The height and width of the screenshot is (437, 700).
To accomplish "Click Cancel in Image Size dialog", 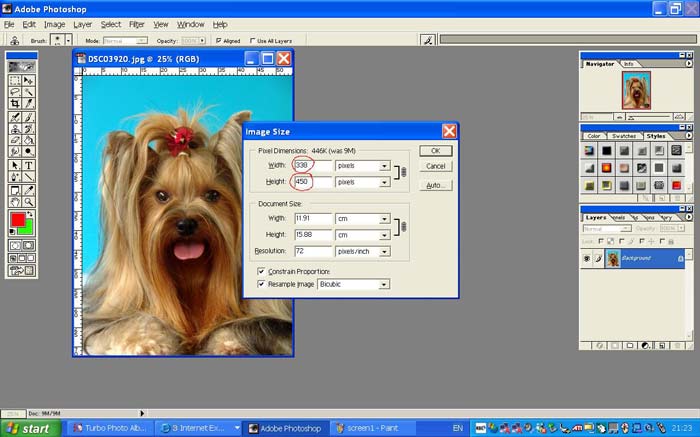I will coord(436,166).
